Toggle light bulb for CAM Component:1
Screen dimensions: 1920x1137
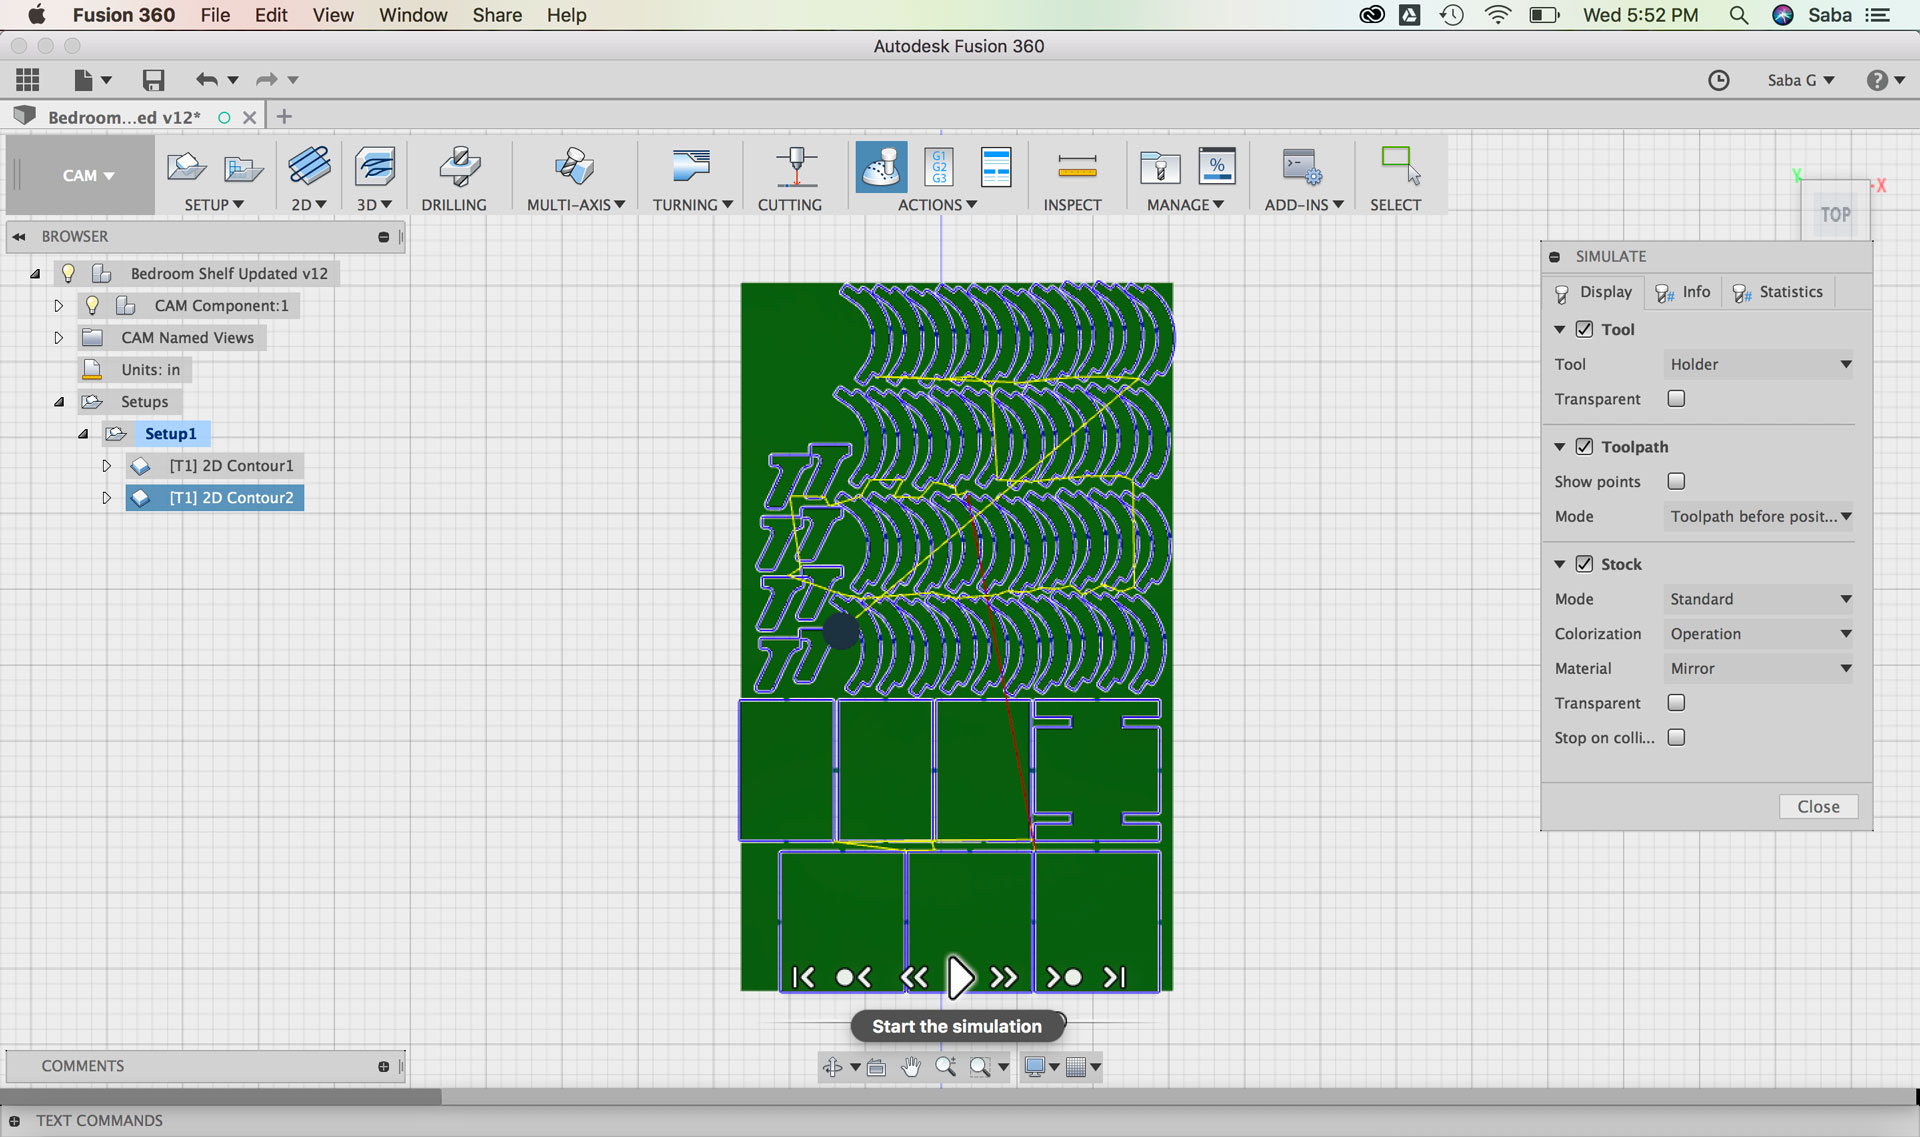[x=92, y=305]
